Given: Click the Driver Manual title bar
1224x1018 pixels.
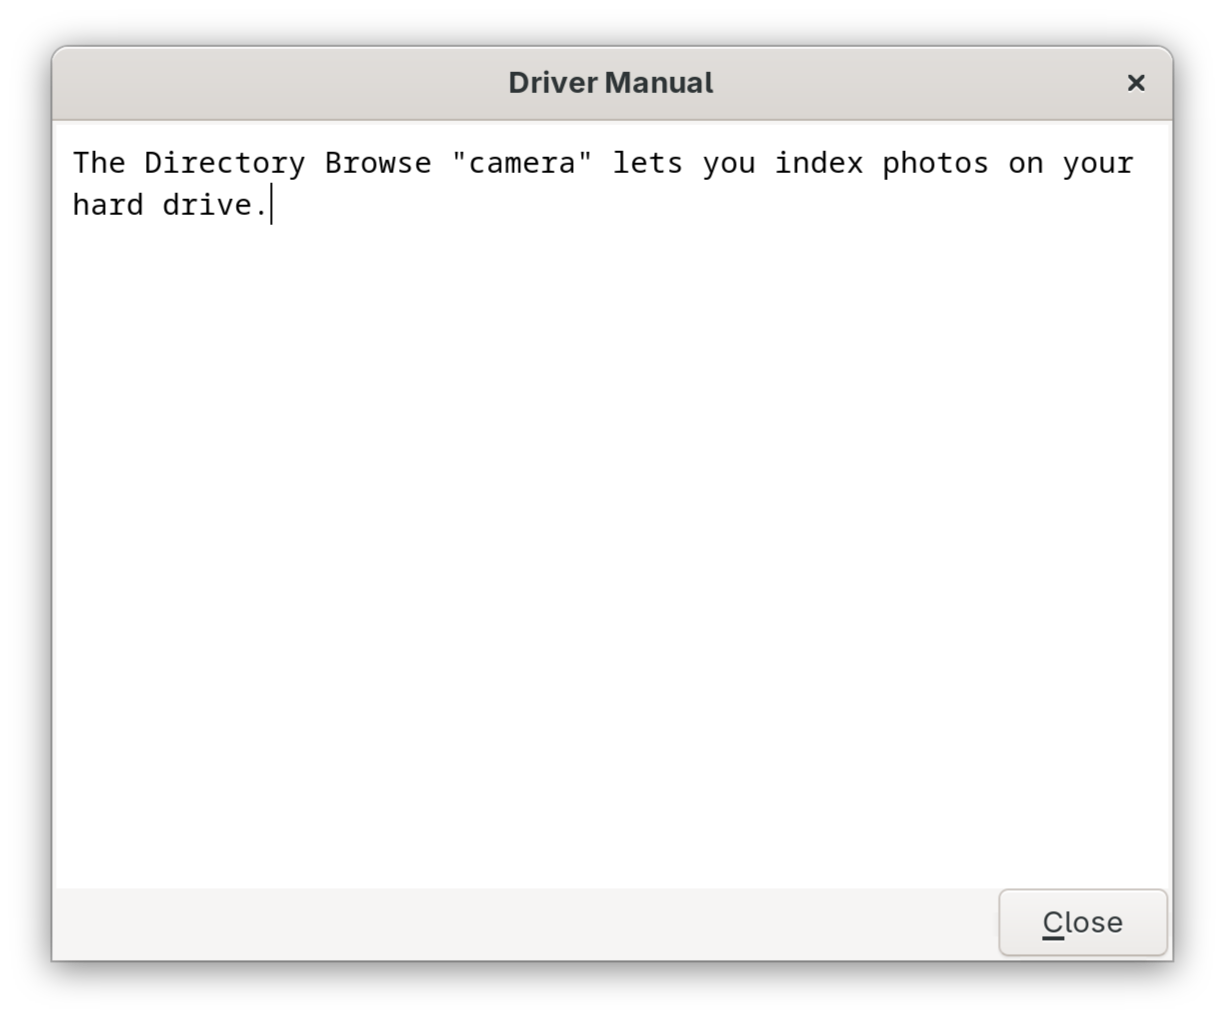Looking at the screenshot, I should pos(611,83).
